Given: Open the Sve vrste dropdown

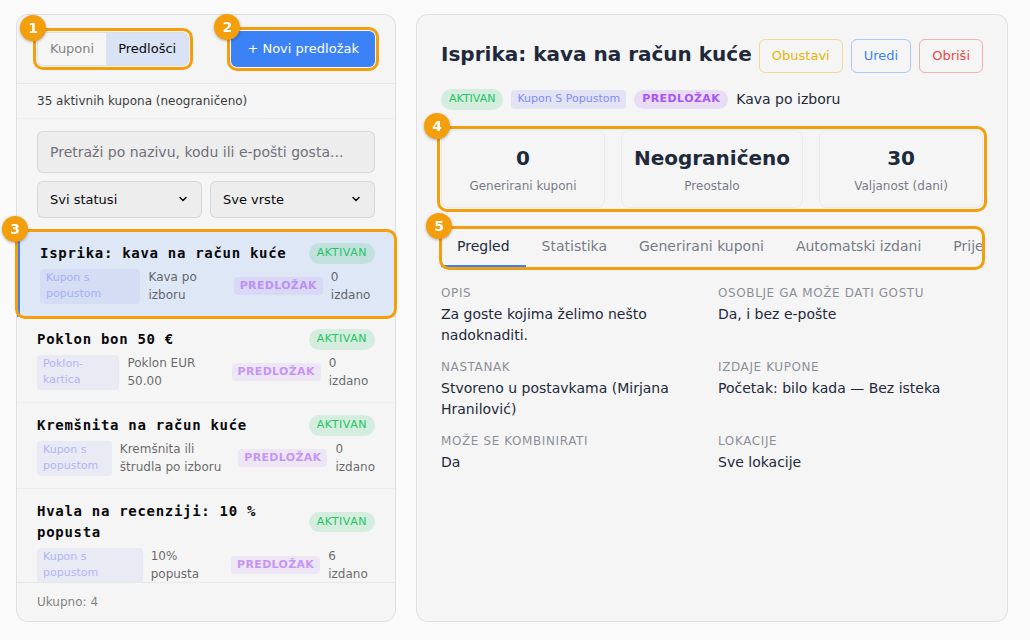Looking at the screenshot, I should [x=292, y=199].
